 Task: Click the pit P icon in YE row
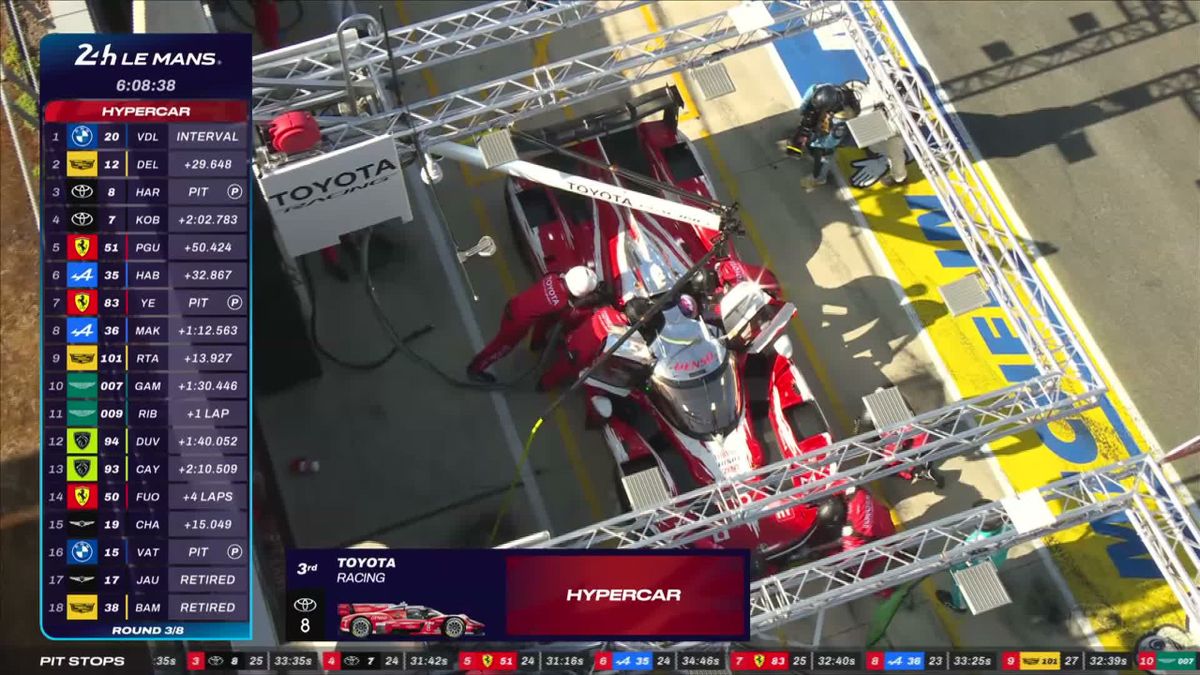tap(234, 302)
